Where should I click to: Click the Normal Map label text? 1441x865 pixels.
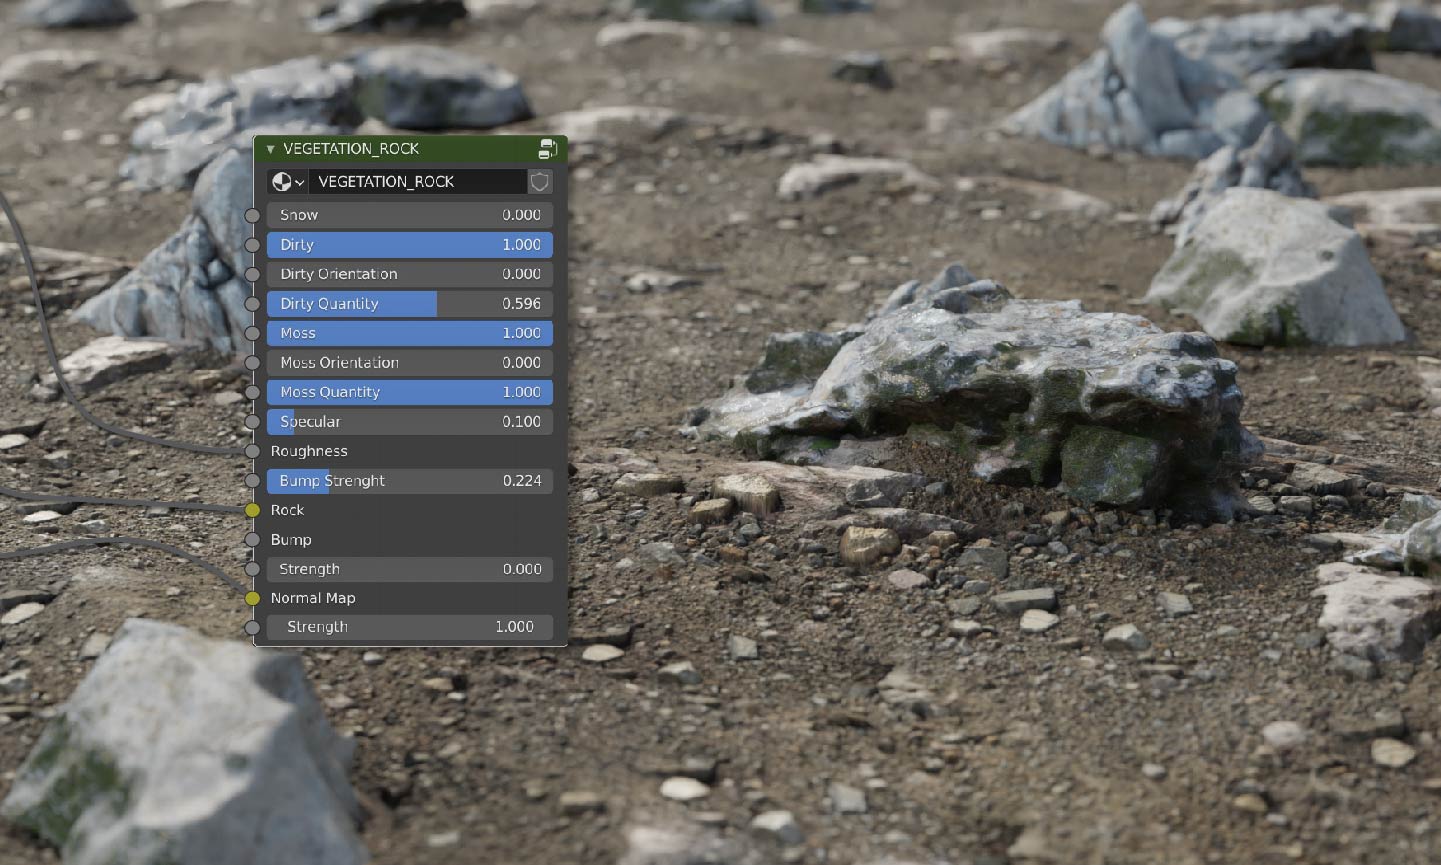313,598
